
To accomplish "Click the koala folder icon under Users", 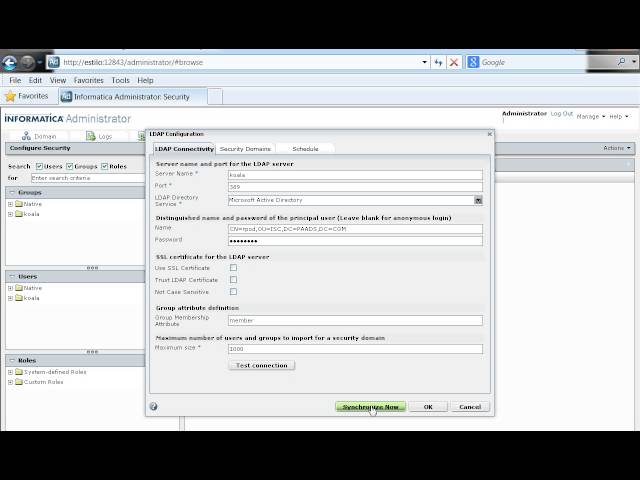I will [19, 298].
